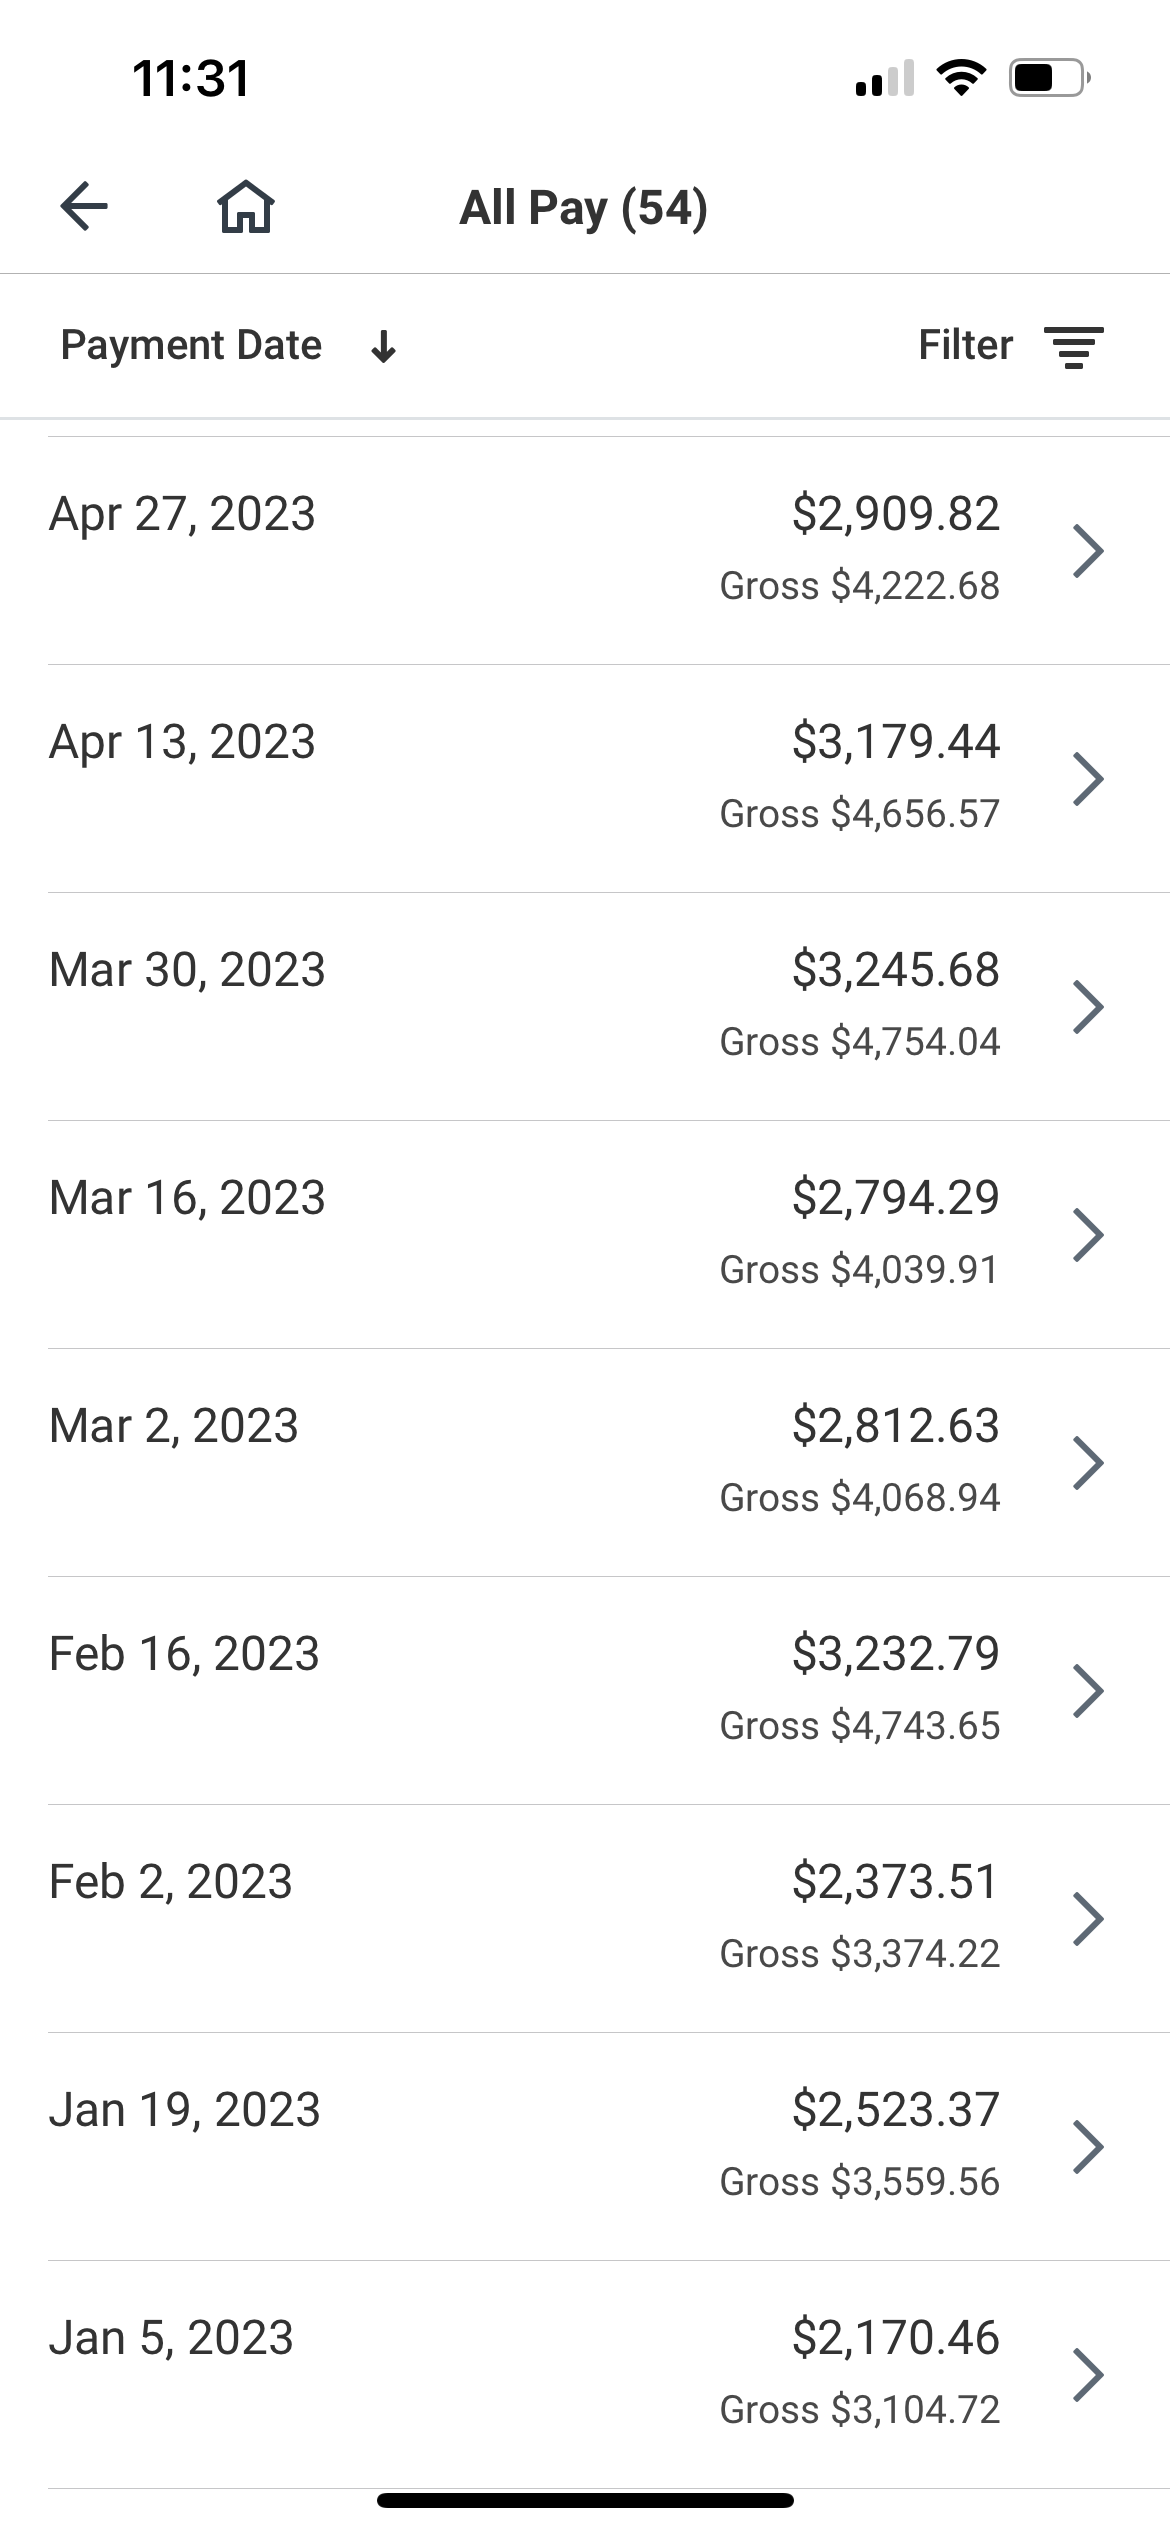Image resolution: width=1170 pixels, height=2532 pixels.
Task: Tap the All Pay (54) title
Action: pos(583,208)
